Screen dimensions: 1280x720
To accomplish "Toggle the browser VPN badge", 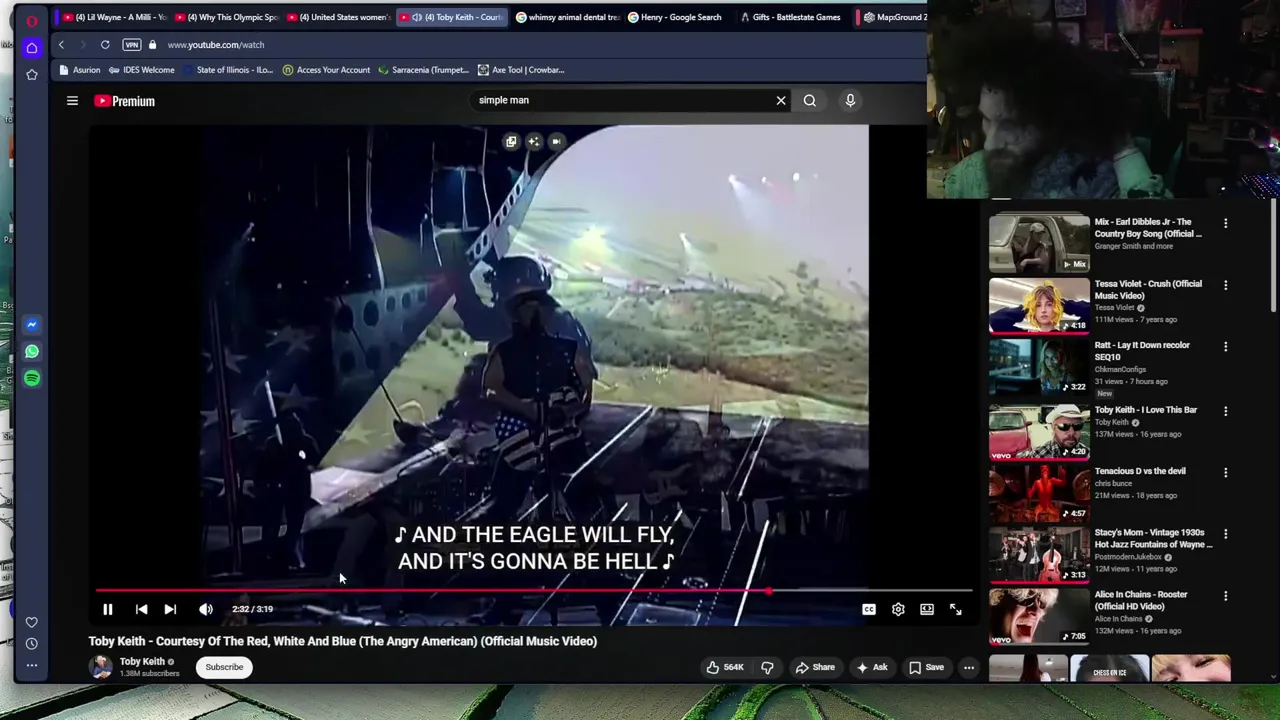I will pyautogui.click(x=131, y=45).
